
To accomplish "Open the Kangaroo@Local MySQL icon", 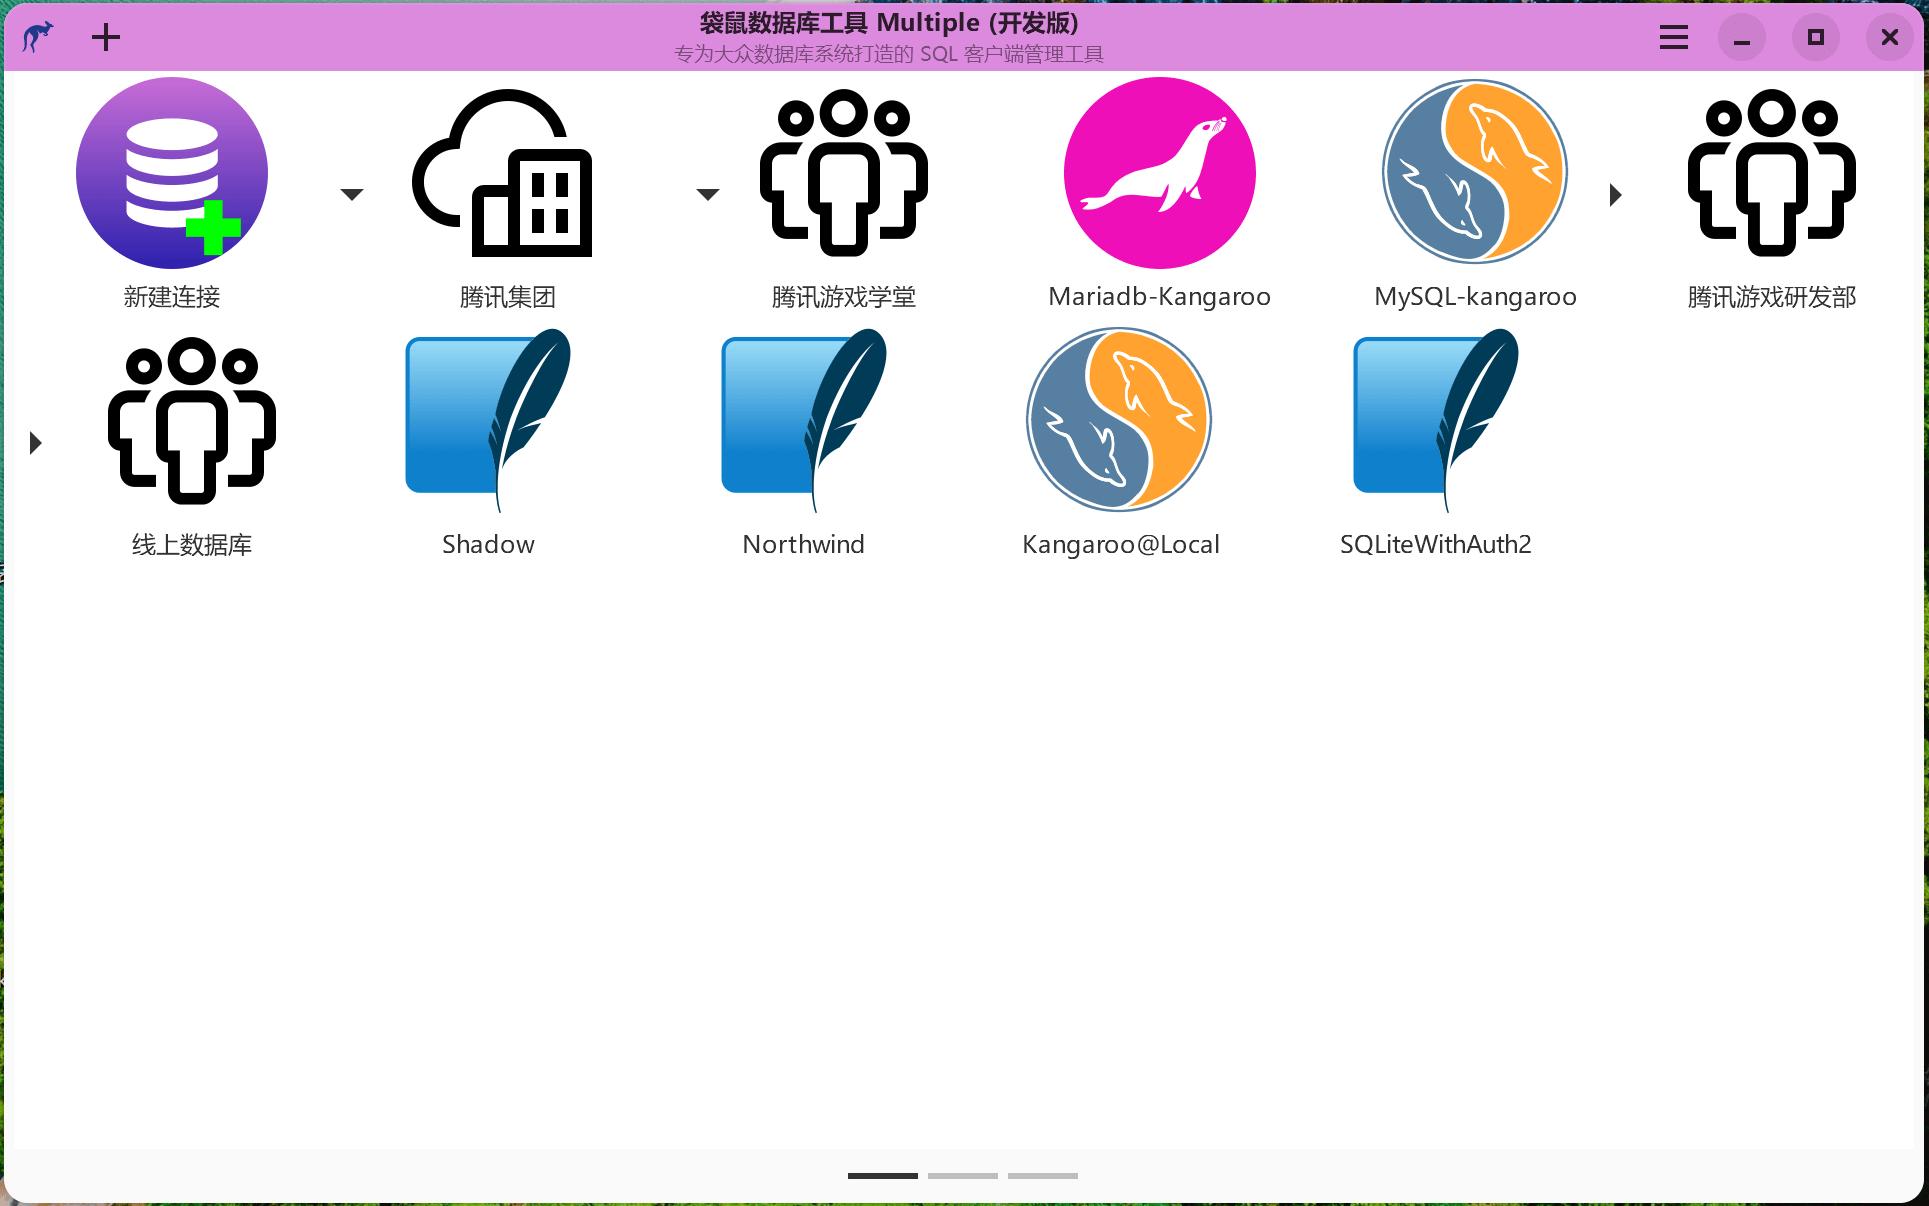I will point(1119,420).
